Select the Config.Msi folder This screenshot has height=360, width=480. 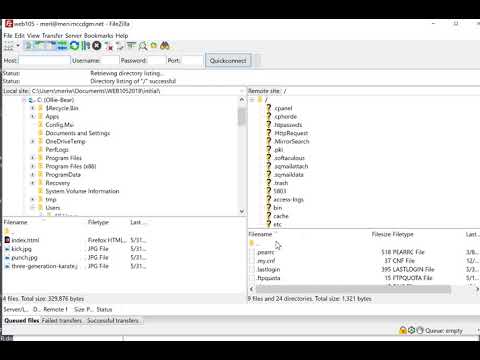point(59,125)
